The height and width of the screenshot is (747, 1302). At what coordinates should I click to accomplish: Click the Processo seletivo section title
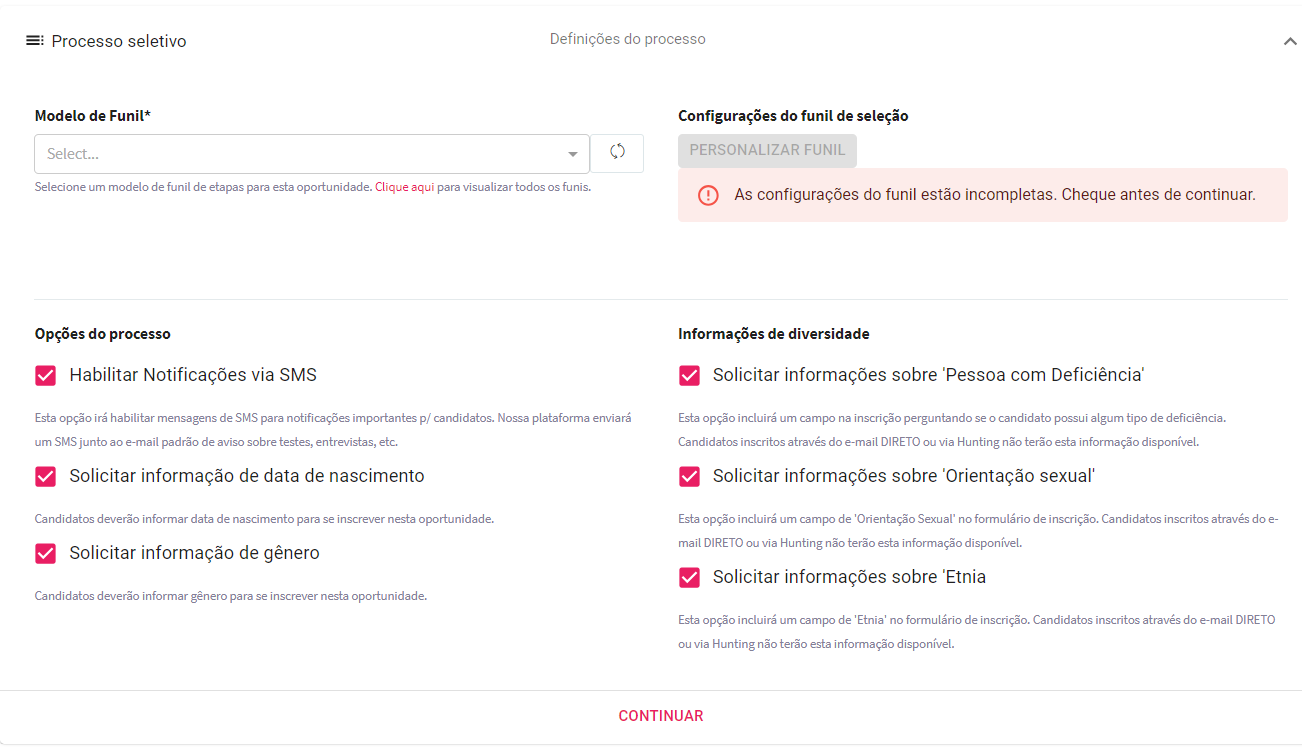click(119, 41)
